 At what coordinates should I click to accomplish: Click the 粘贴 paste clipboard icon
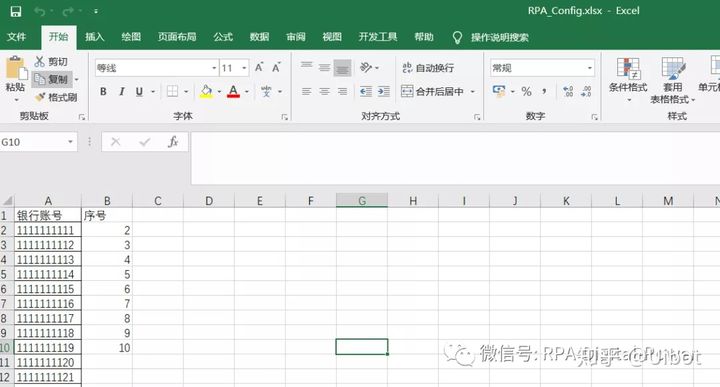pyautogui.click(x=16, y=68)
